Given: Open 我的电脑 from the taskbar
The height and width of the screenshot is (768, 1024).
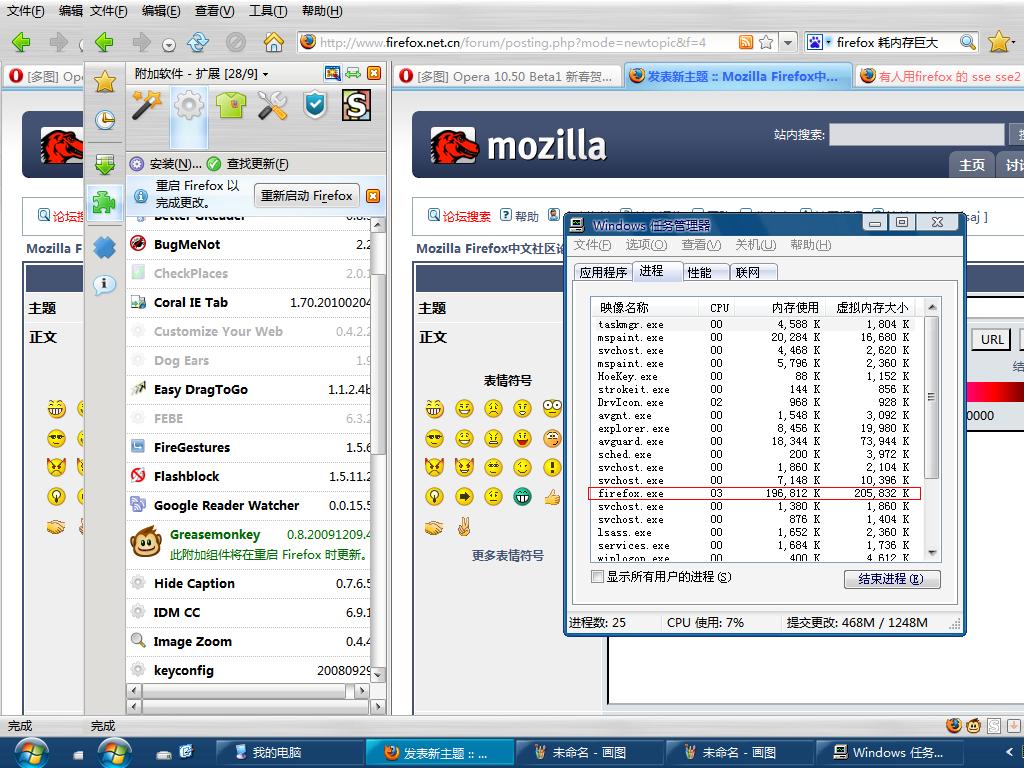Looking at the screenshot, I should tap(289, 753).
